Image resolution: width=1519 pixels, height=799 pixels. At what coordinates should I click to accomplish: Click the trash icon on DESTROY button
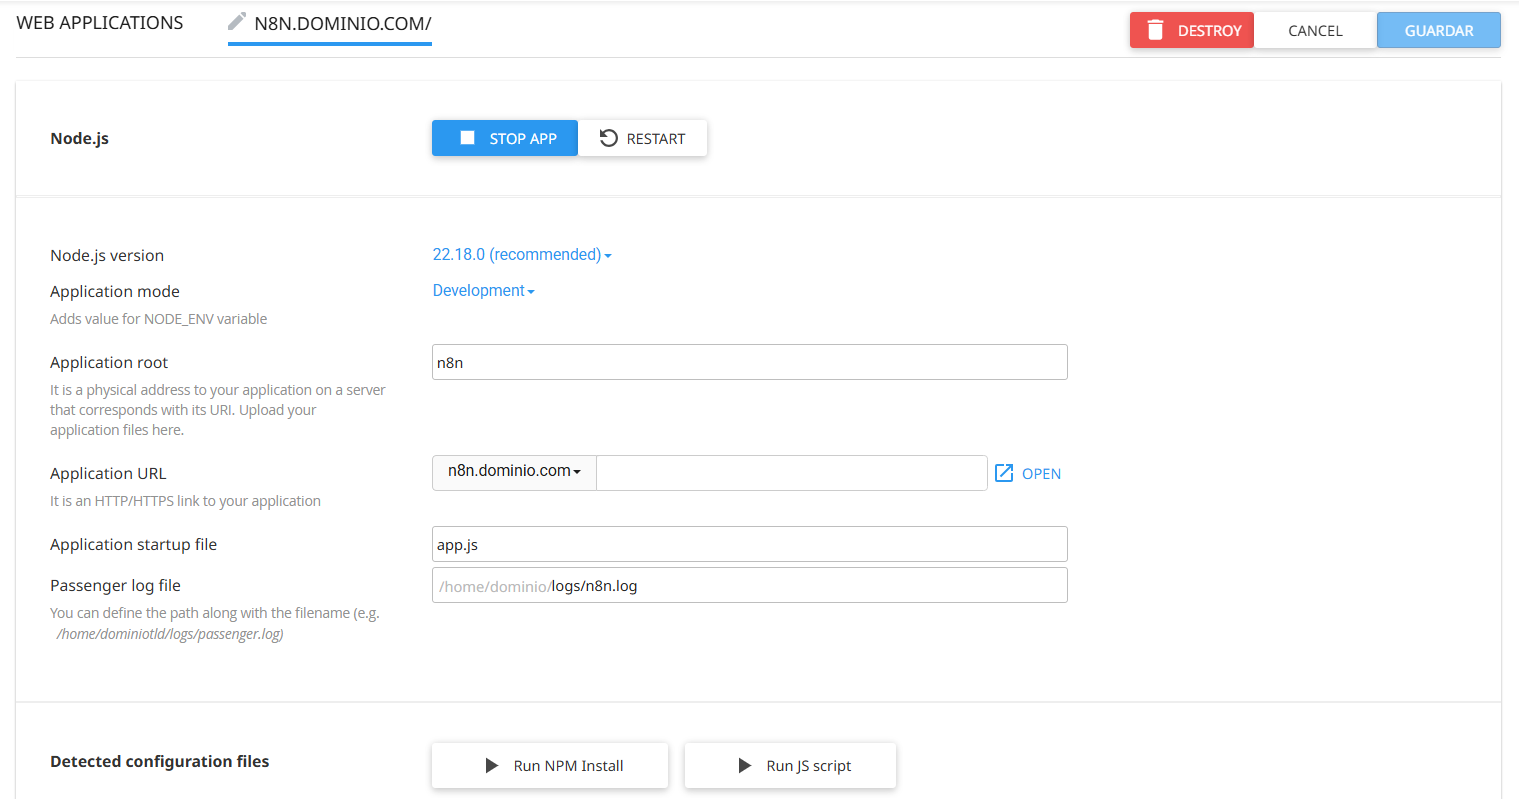1157,29
